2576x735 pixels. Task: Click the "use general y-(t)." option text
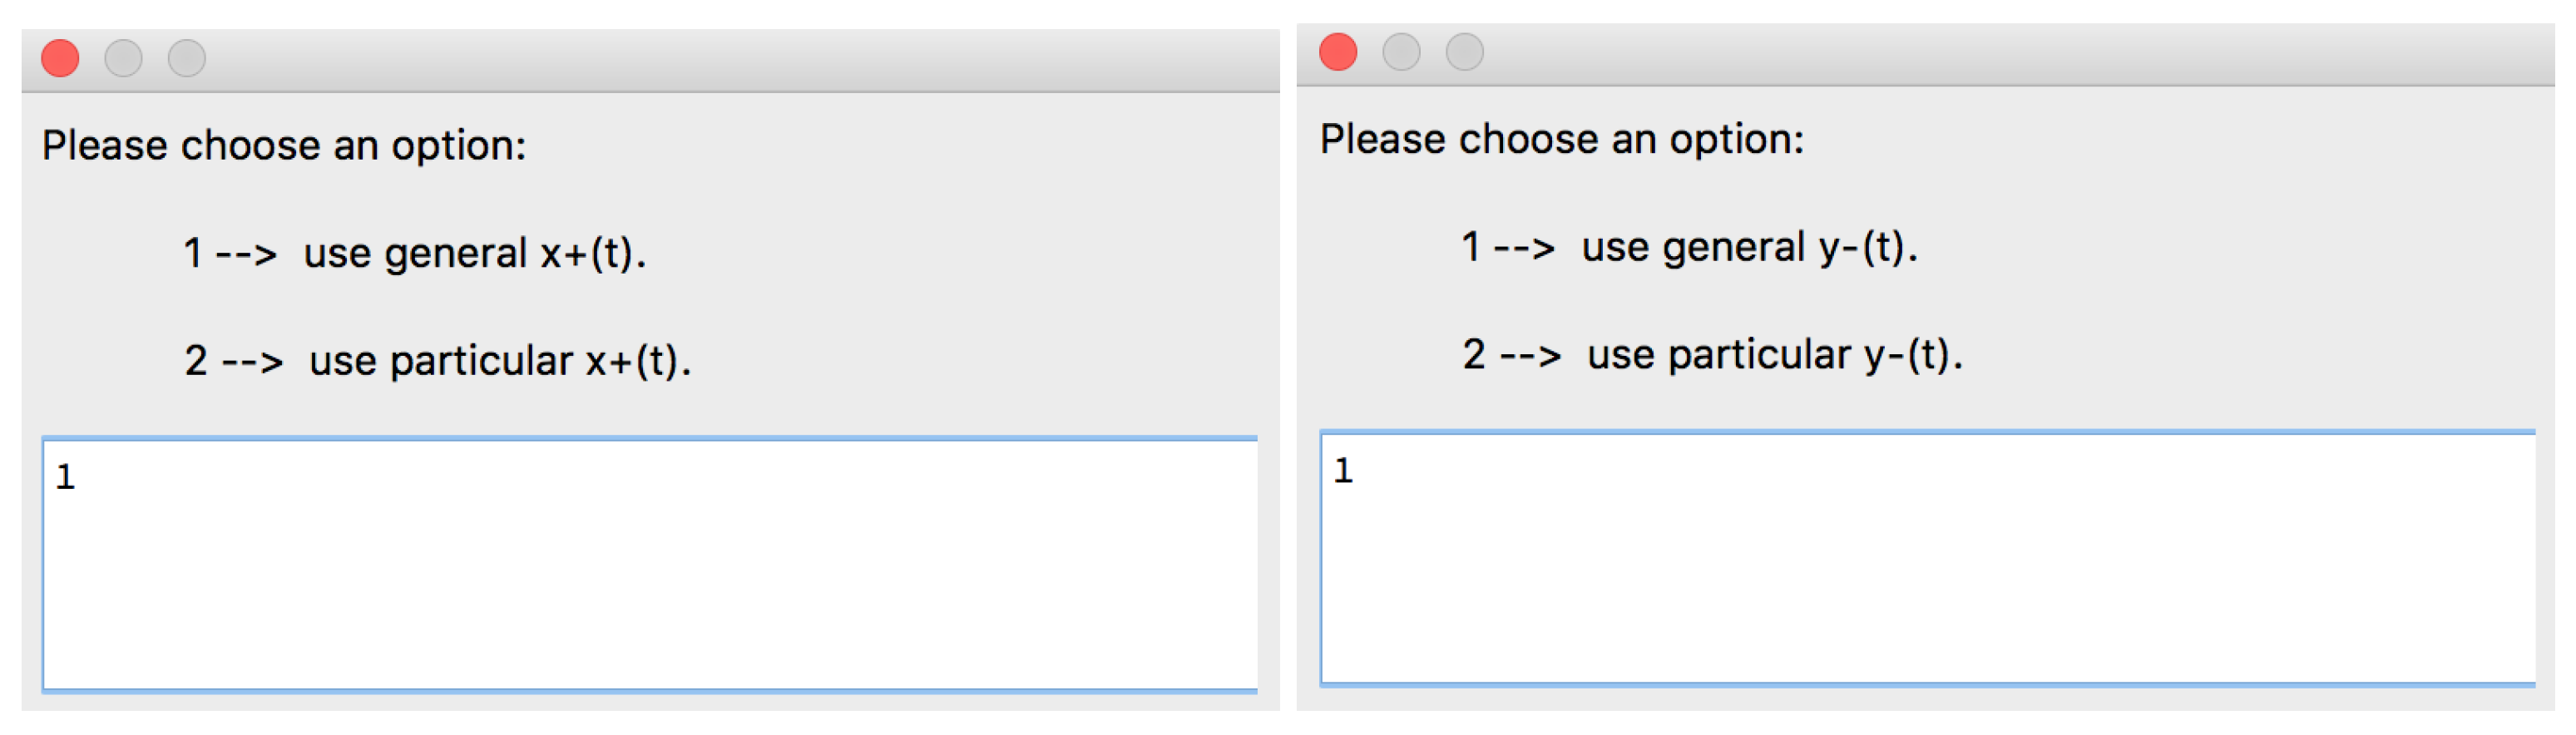coord(1750,248)
